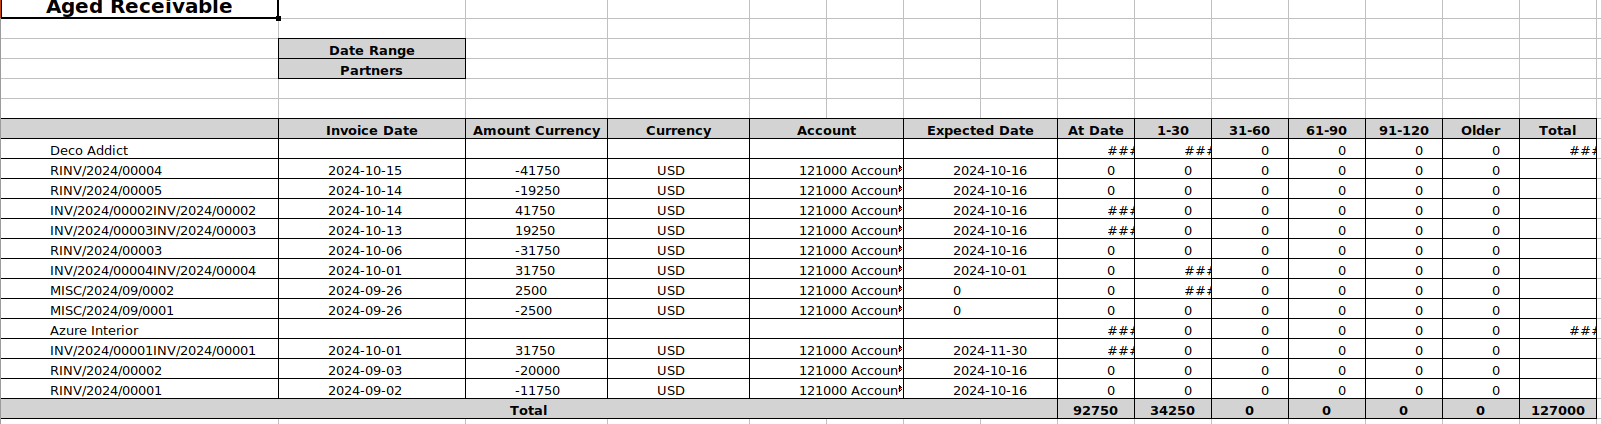The image size is (1601, 424).
Task: Click the 34250 total cell
Action: (1172, 410)
